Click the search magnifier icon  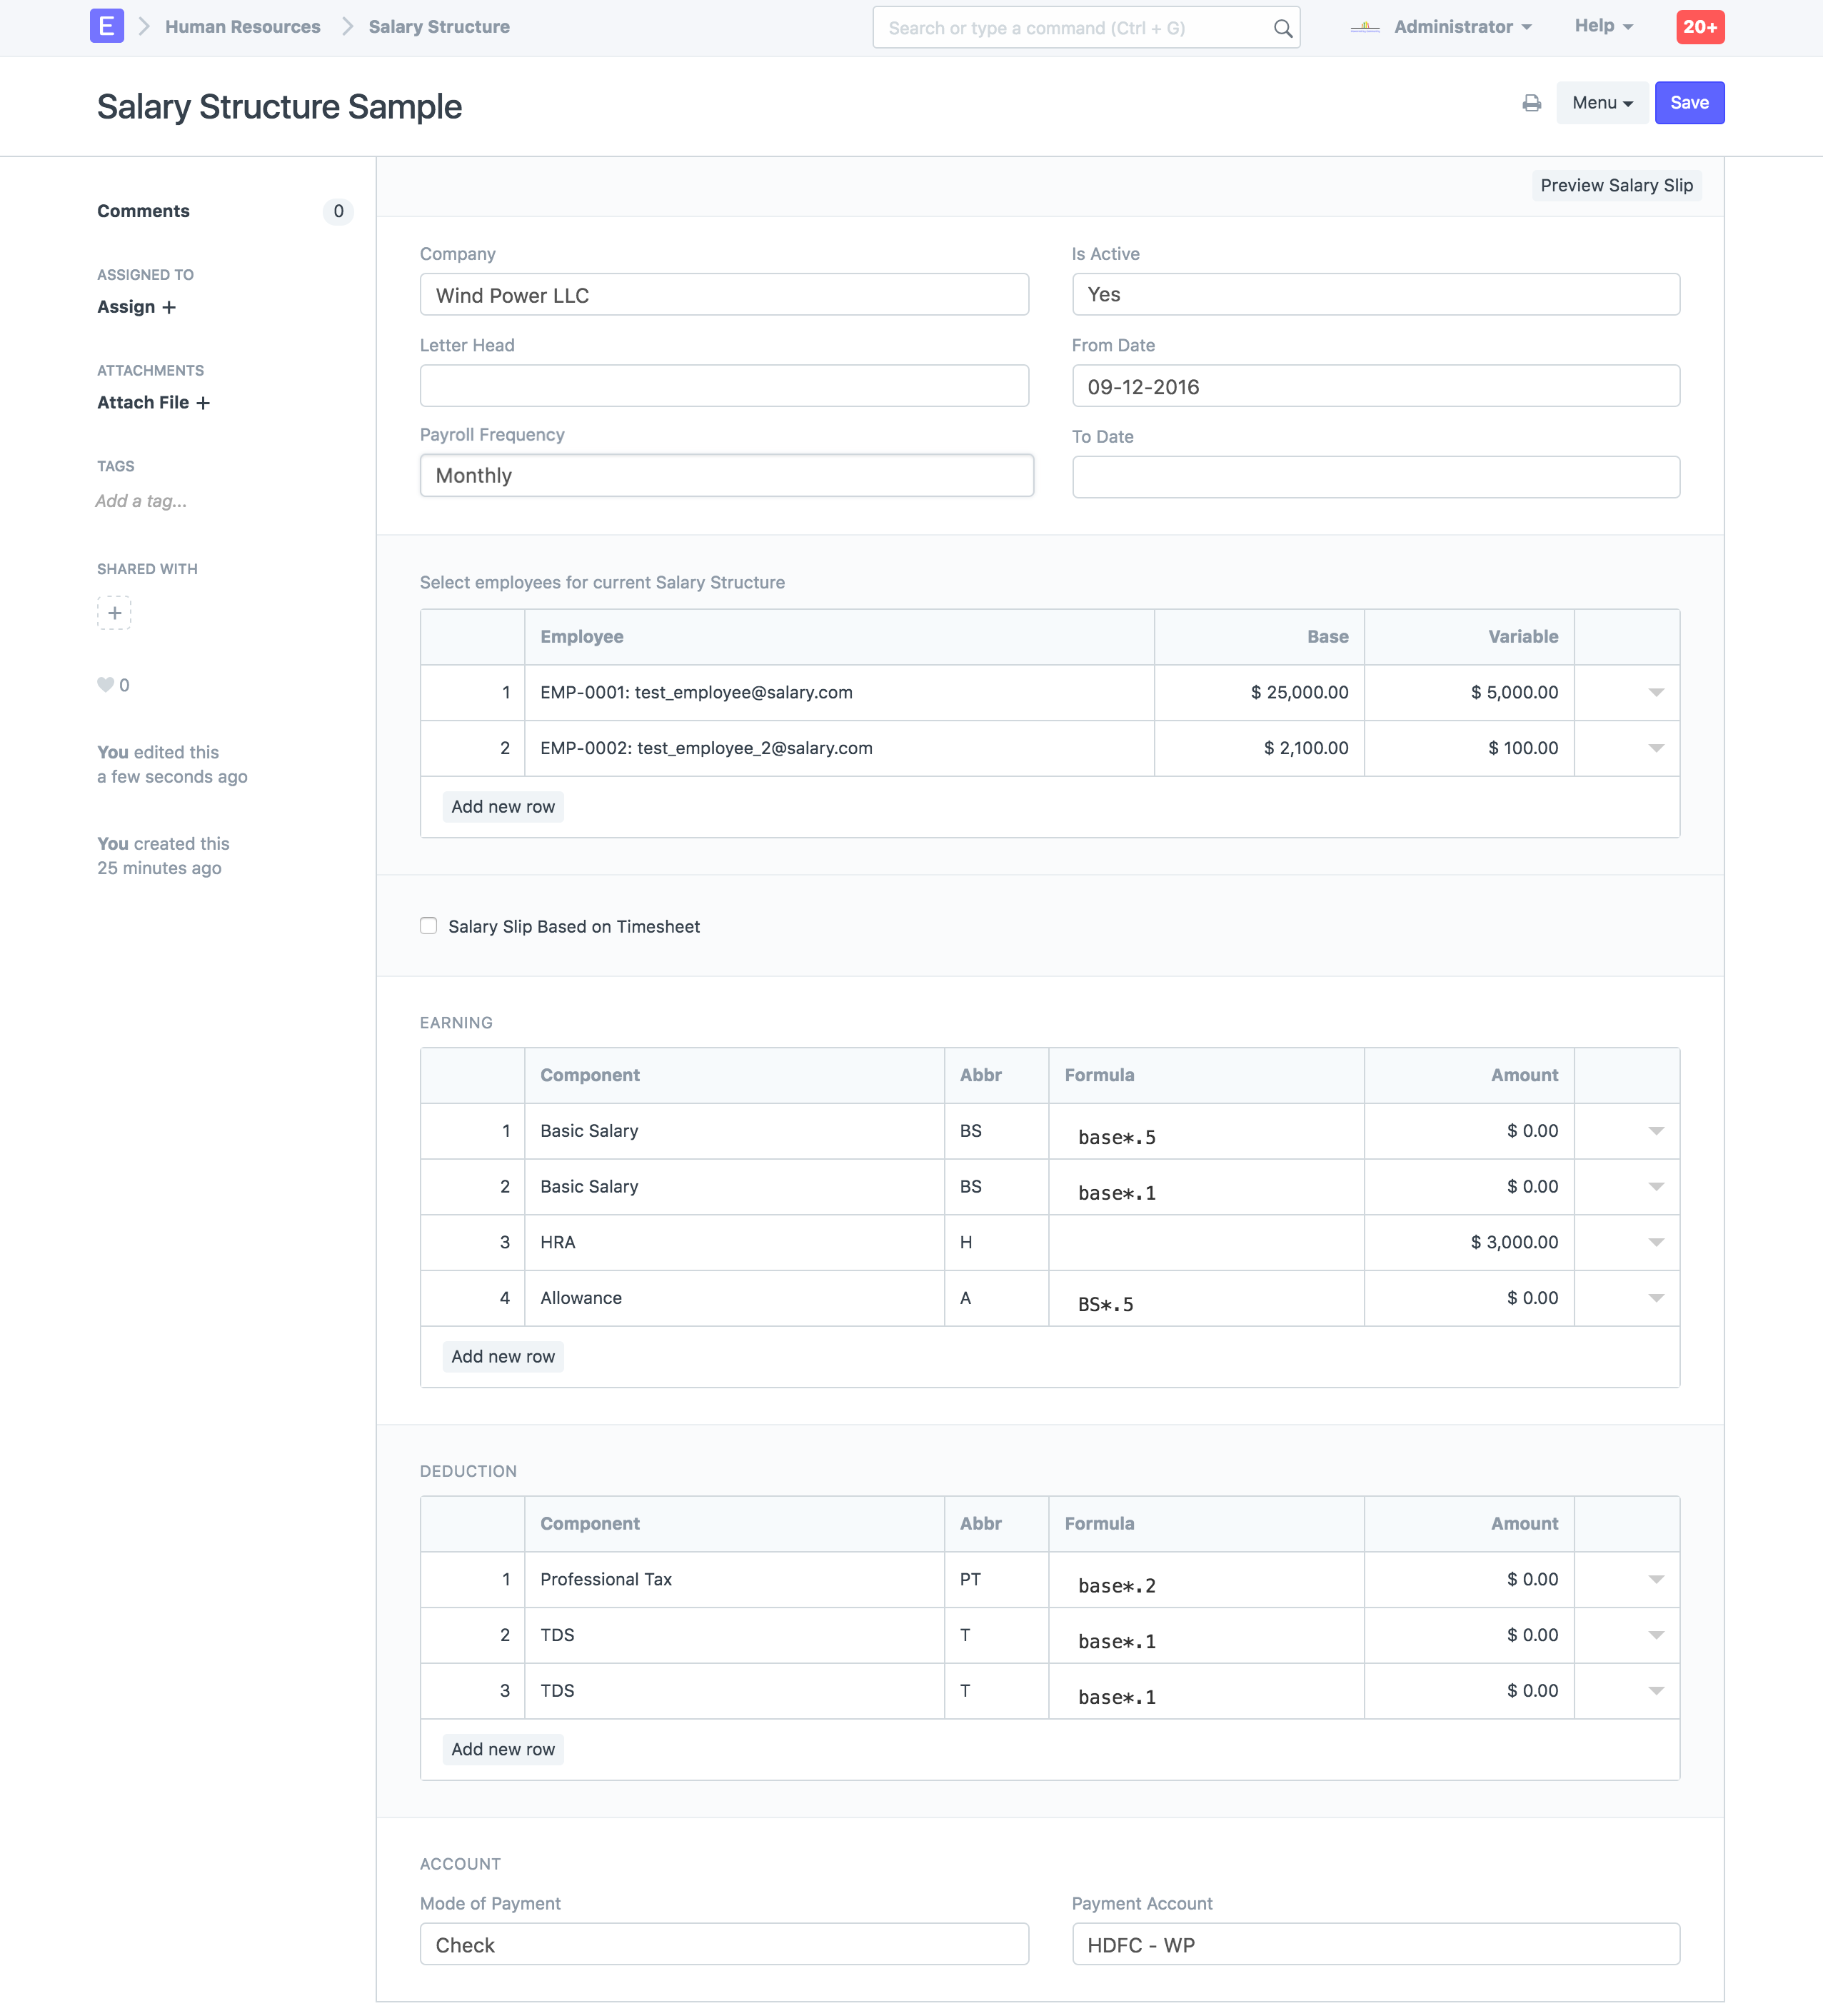(1282, 28)
